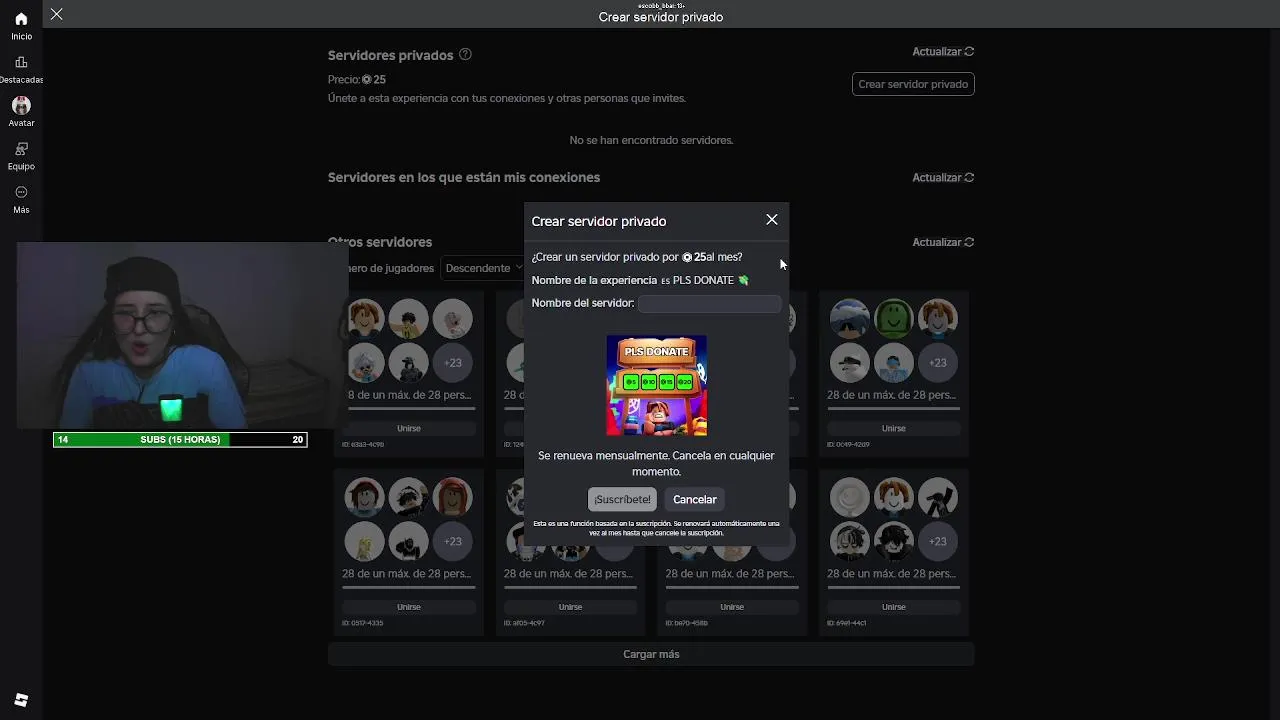This screenshot has width=1280, height=720.
Task: Click capacity bar in server 69e1-44c1
Action: point(894,588)
